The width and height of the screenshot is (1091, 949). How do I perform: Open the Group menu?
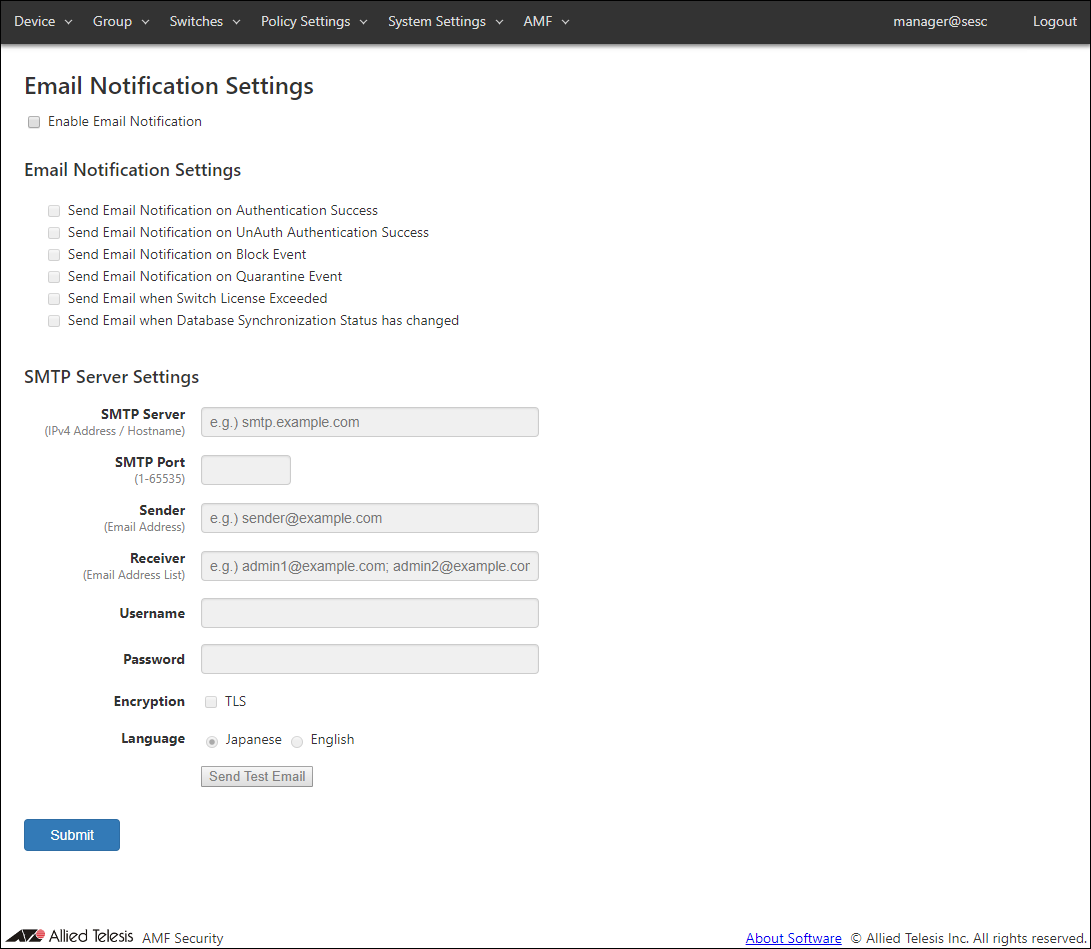[x=121, y=21]
